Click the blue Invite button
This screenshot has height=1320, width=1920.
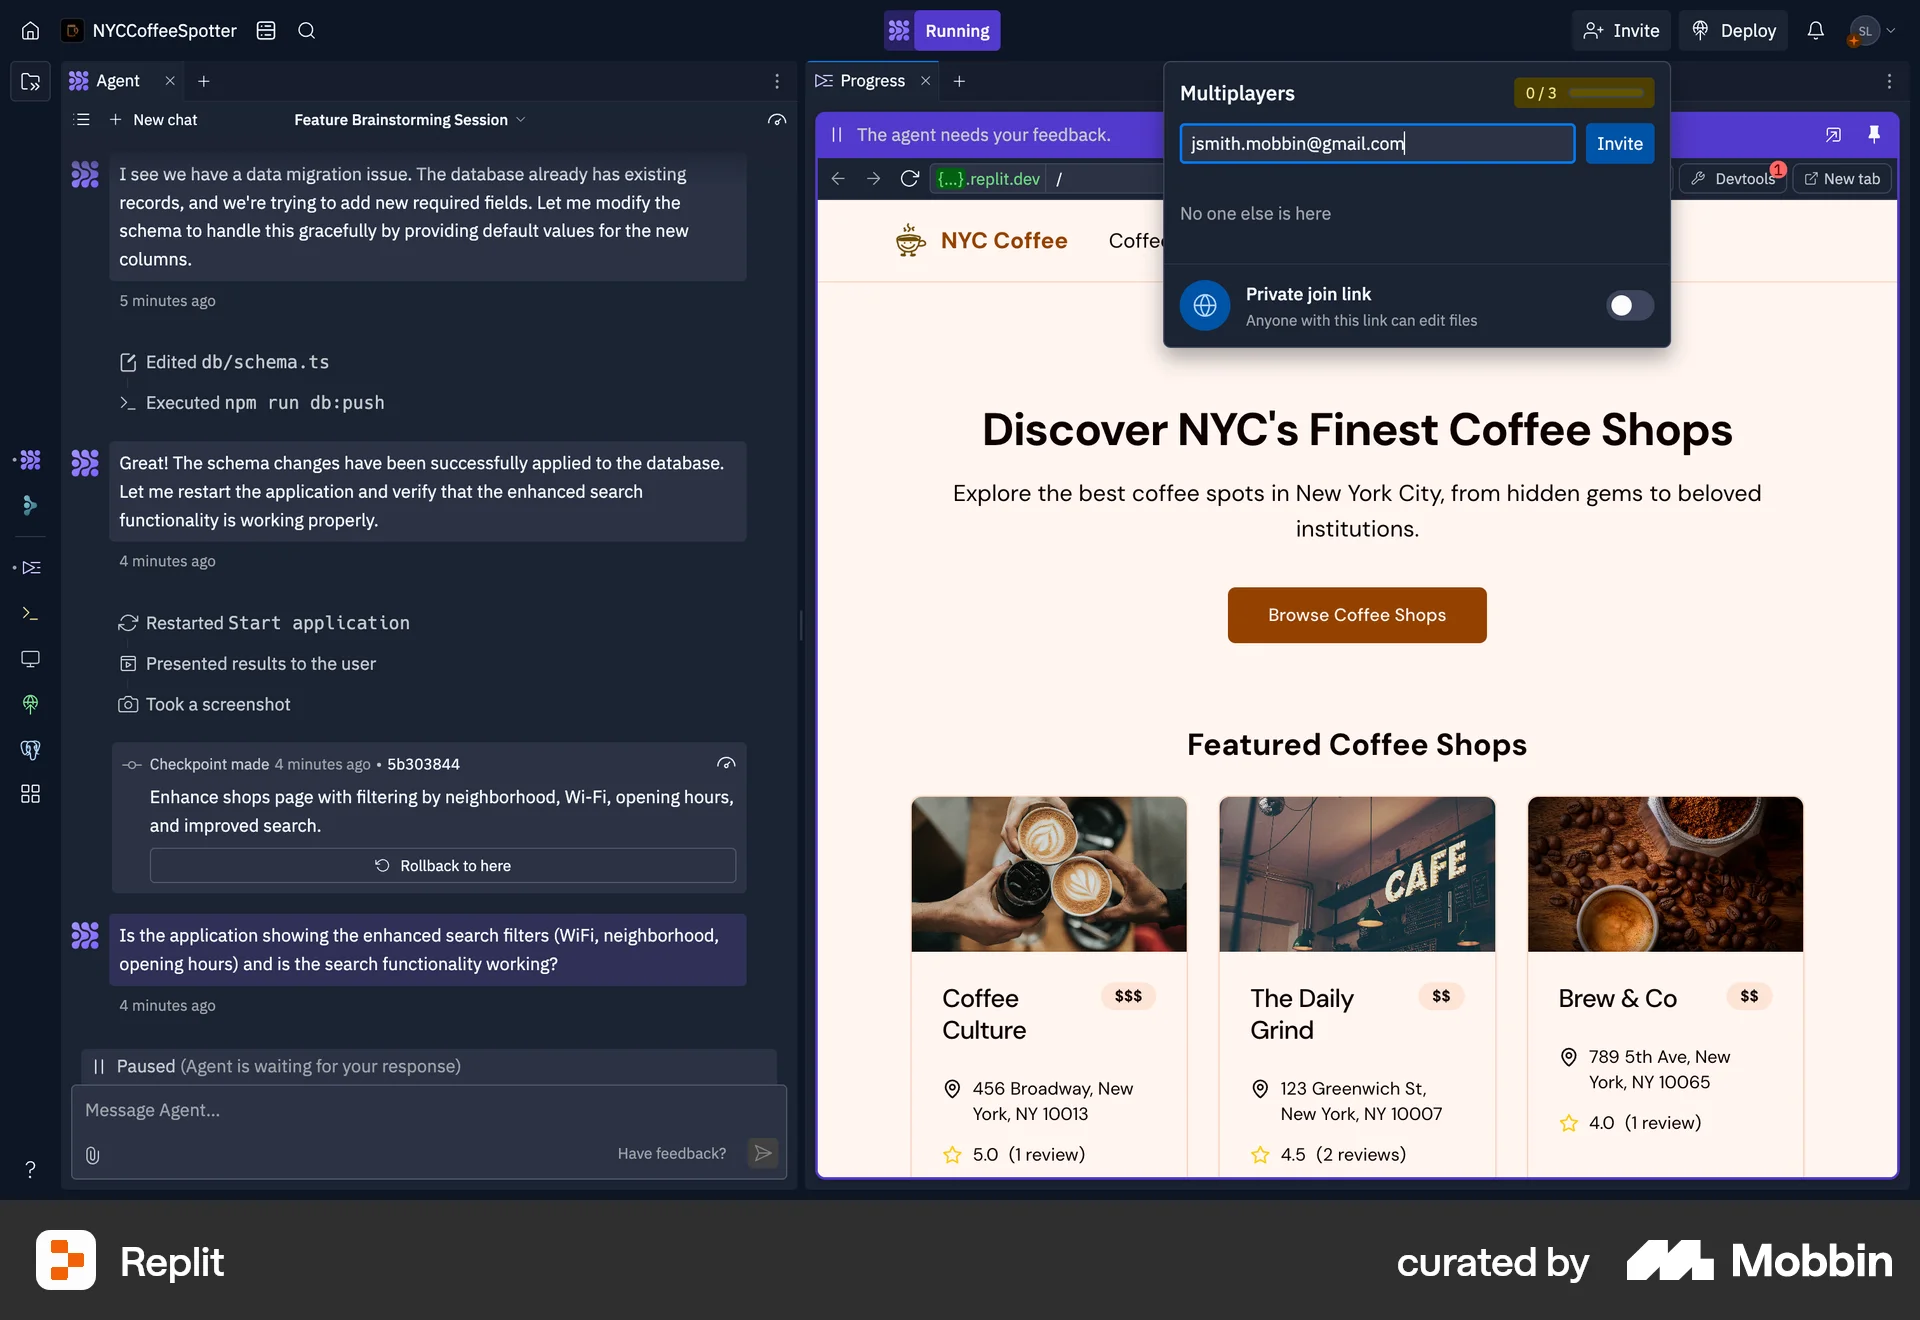pos(1619,143)
